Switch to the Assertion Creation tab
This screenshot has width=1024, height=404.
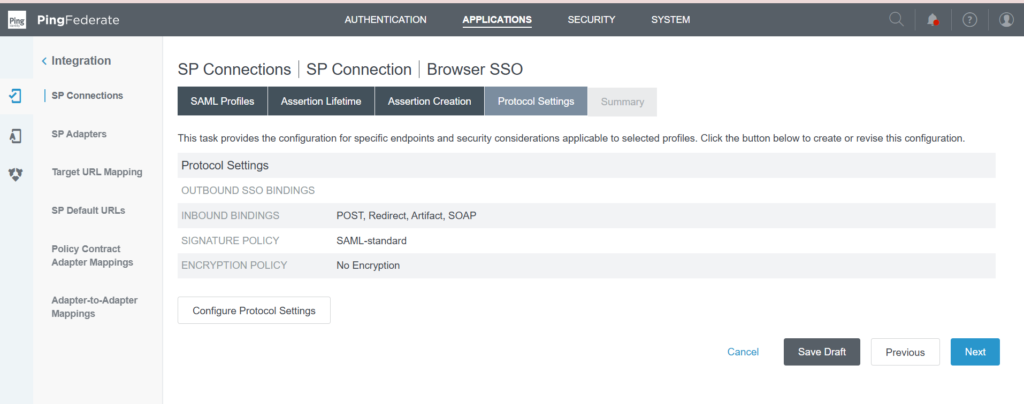(x=429, y=101)
